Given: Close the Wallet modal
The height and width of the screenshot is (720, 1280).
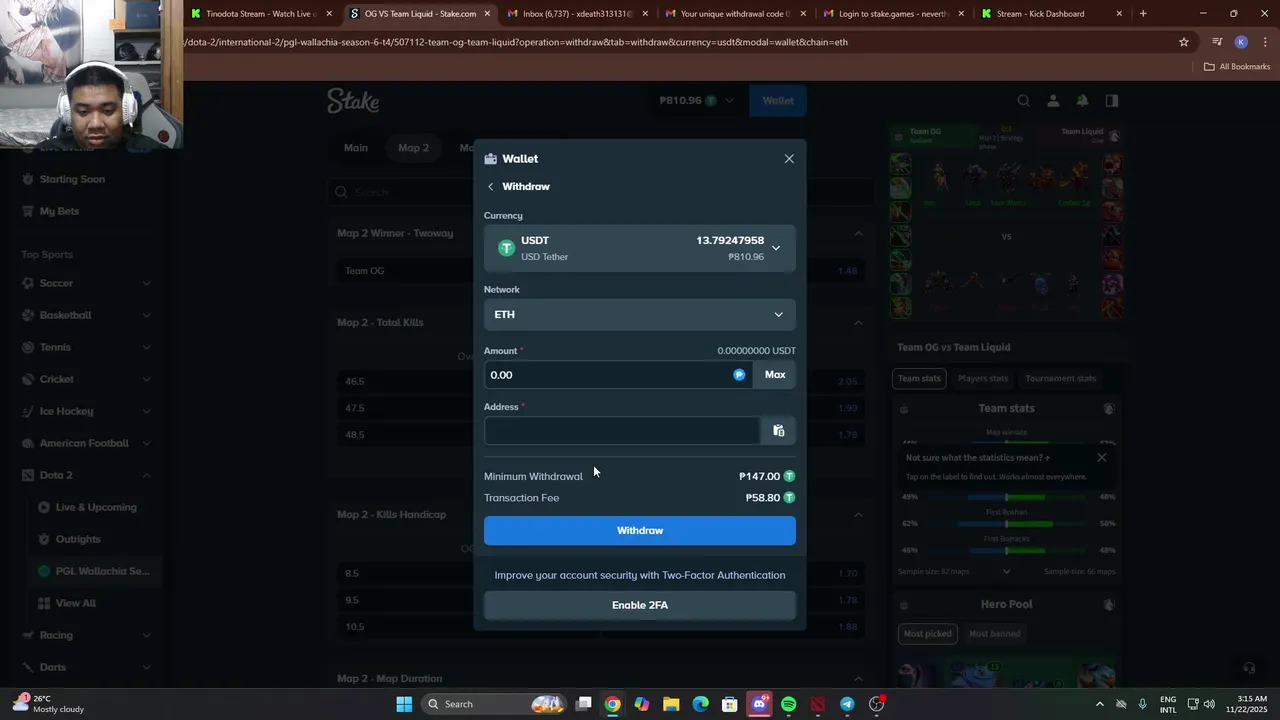Looking at the screenshot, I should click(x=789, y=159).
